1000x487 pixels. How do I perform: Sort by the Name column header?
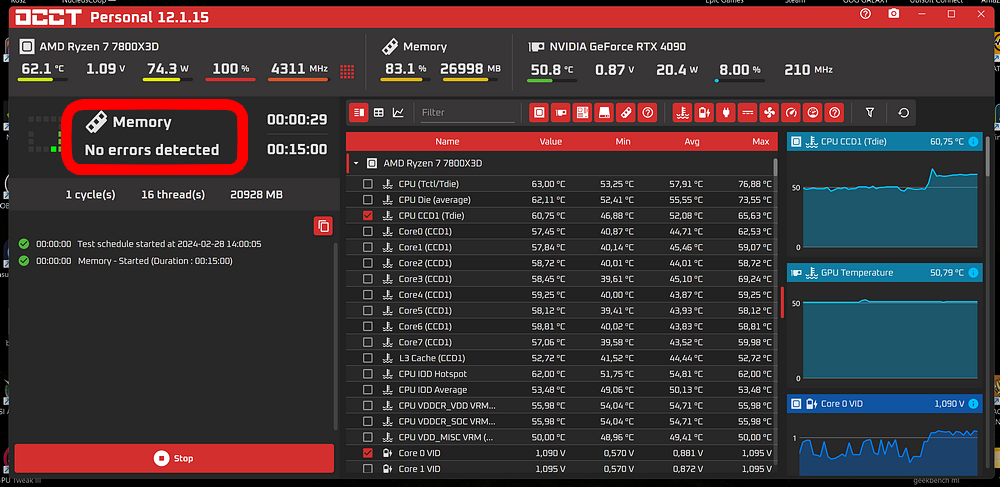tap(447, 142)
